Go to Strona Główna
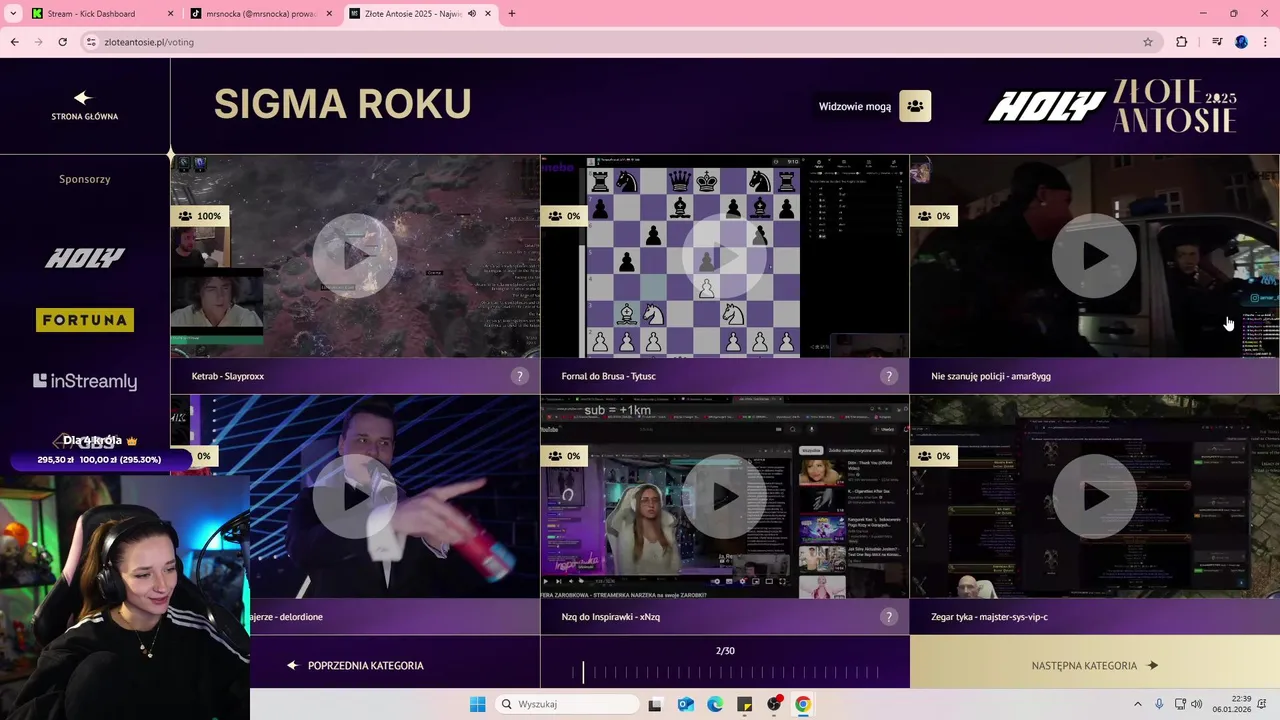 84,105
